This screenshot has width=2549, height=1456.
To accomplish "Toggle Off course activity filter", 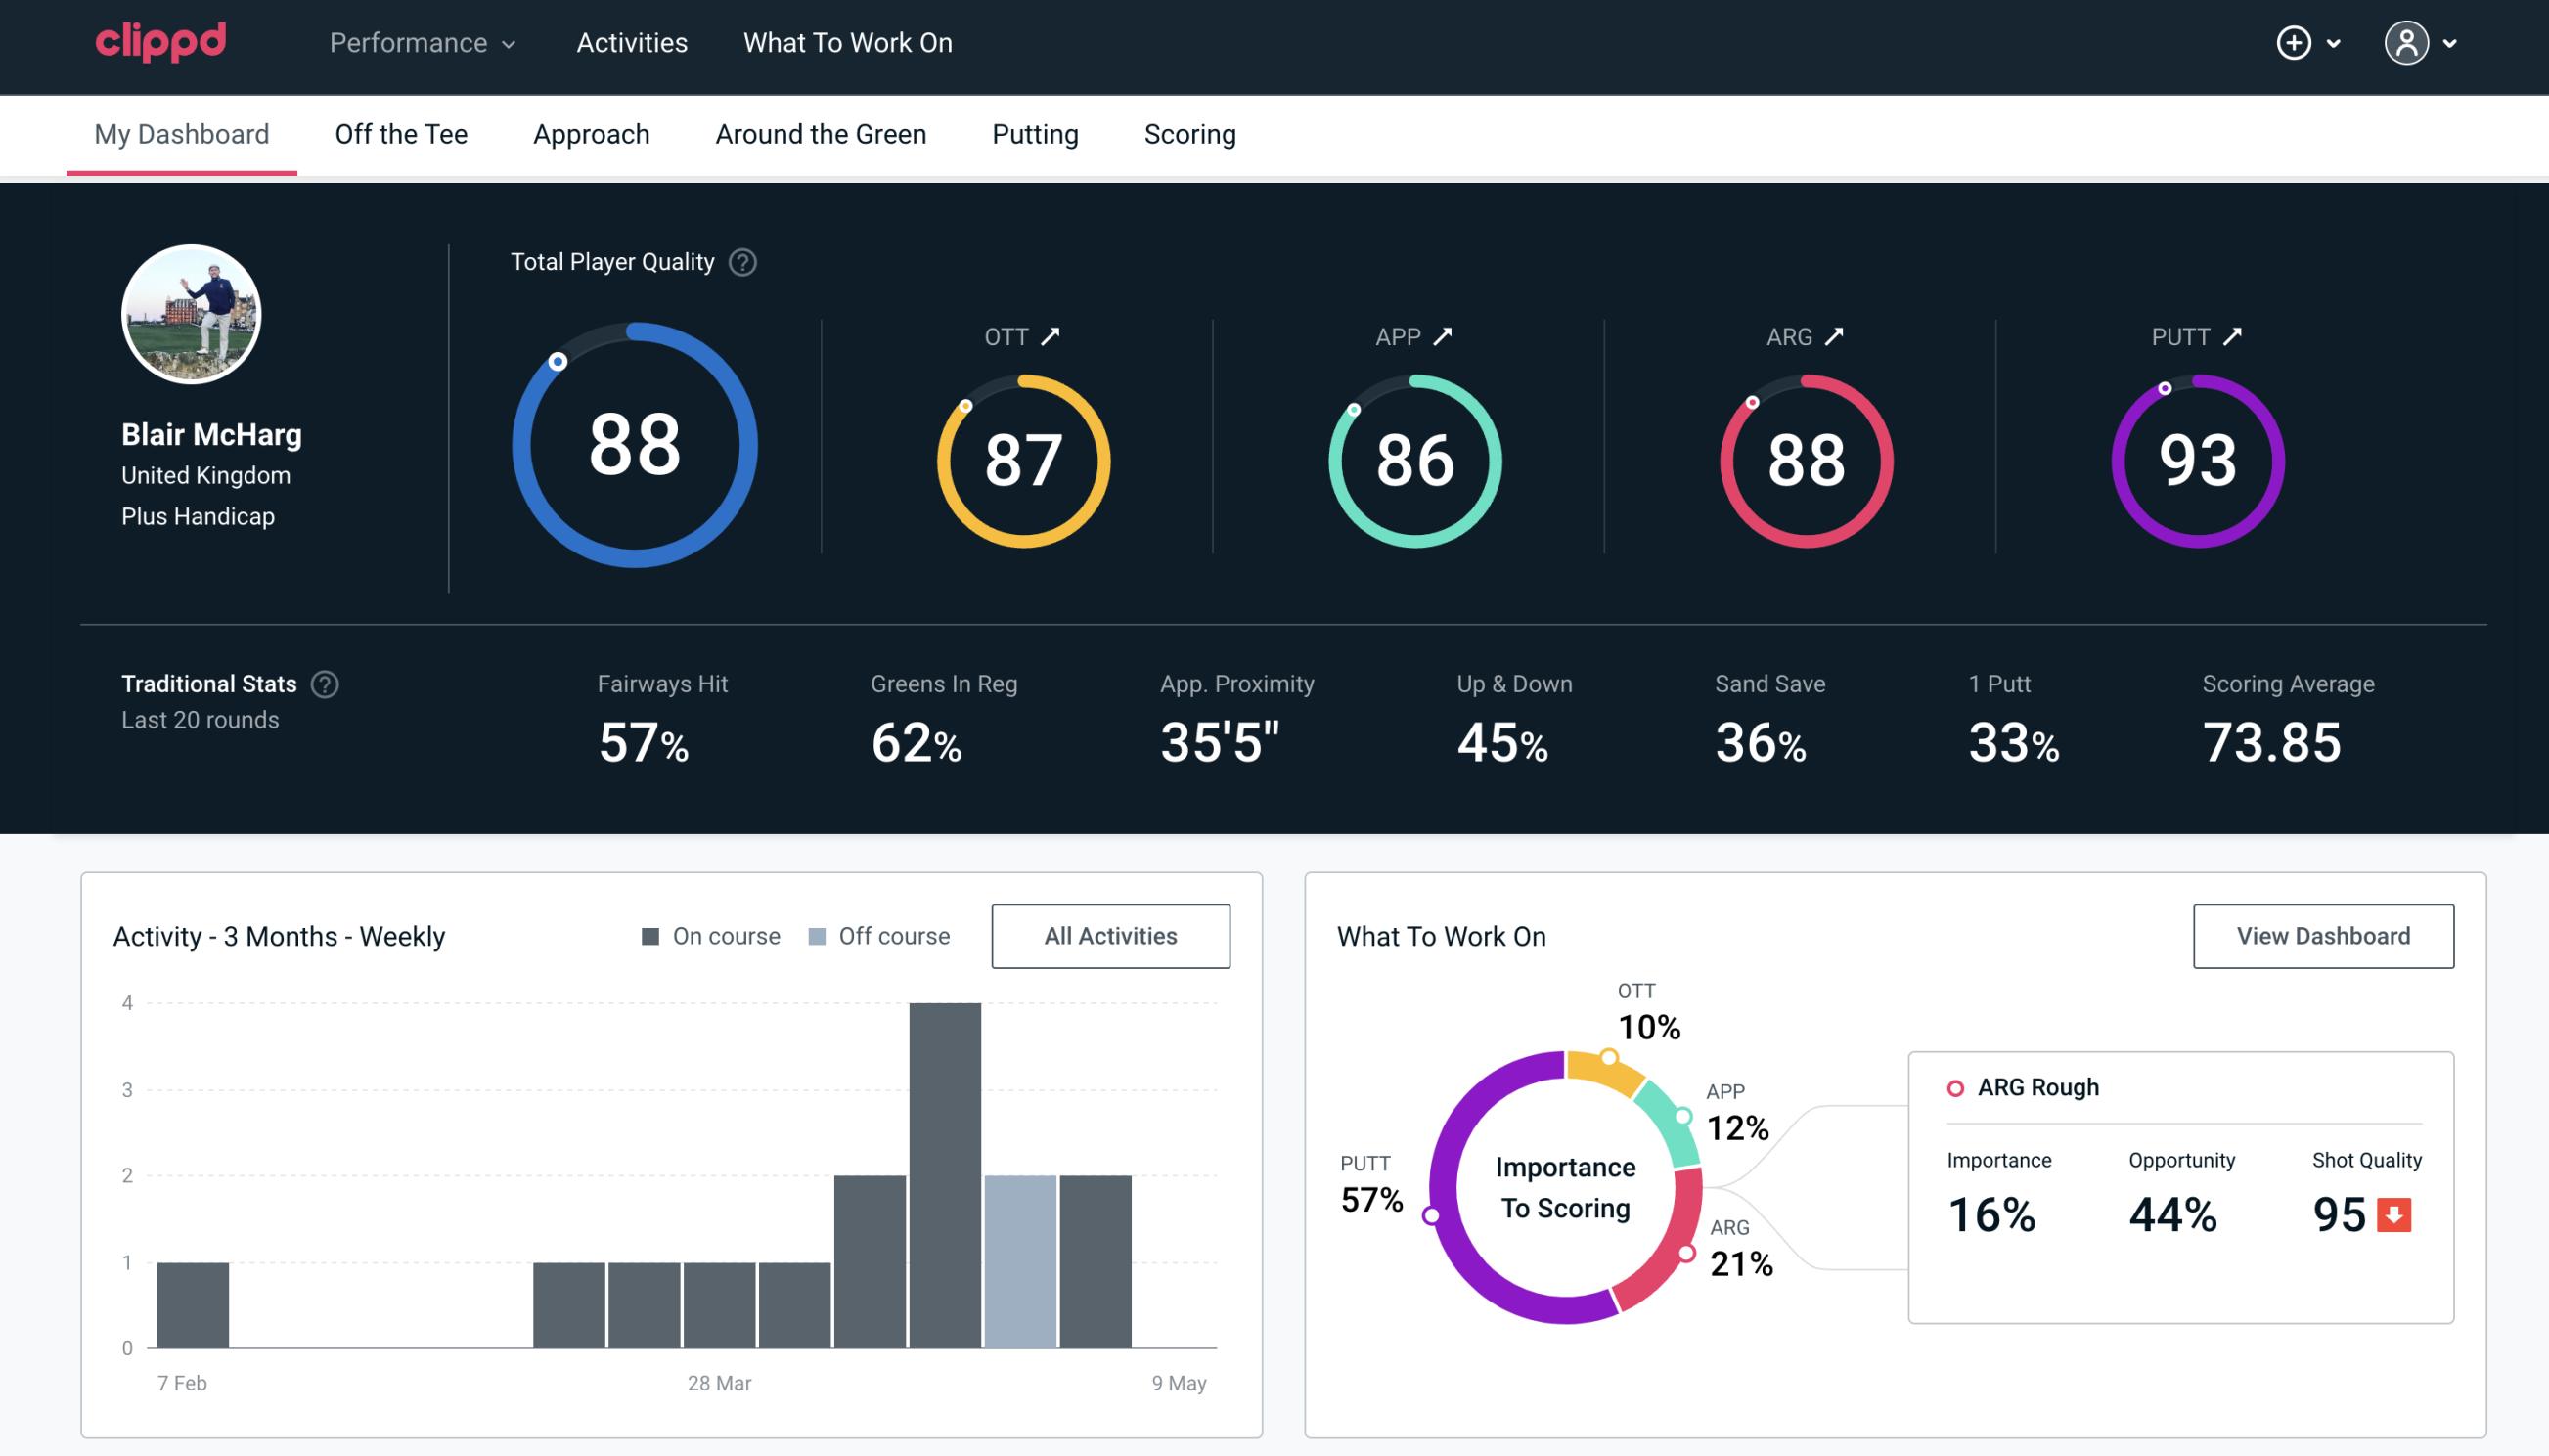I will click(x=875, y=936).
